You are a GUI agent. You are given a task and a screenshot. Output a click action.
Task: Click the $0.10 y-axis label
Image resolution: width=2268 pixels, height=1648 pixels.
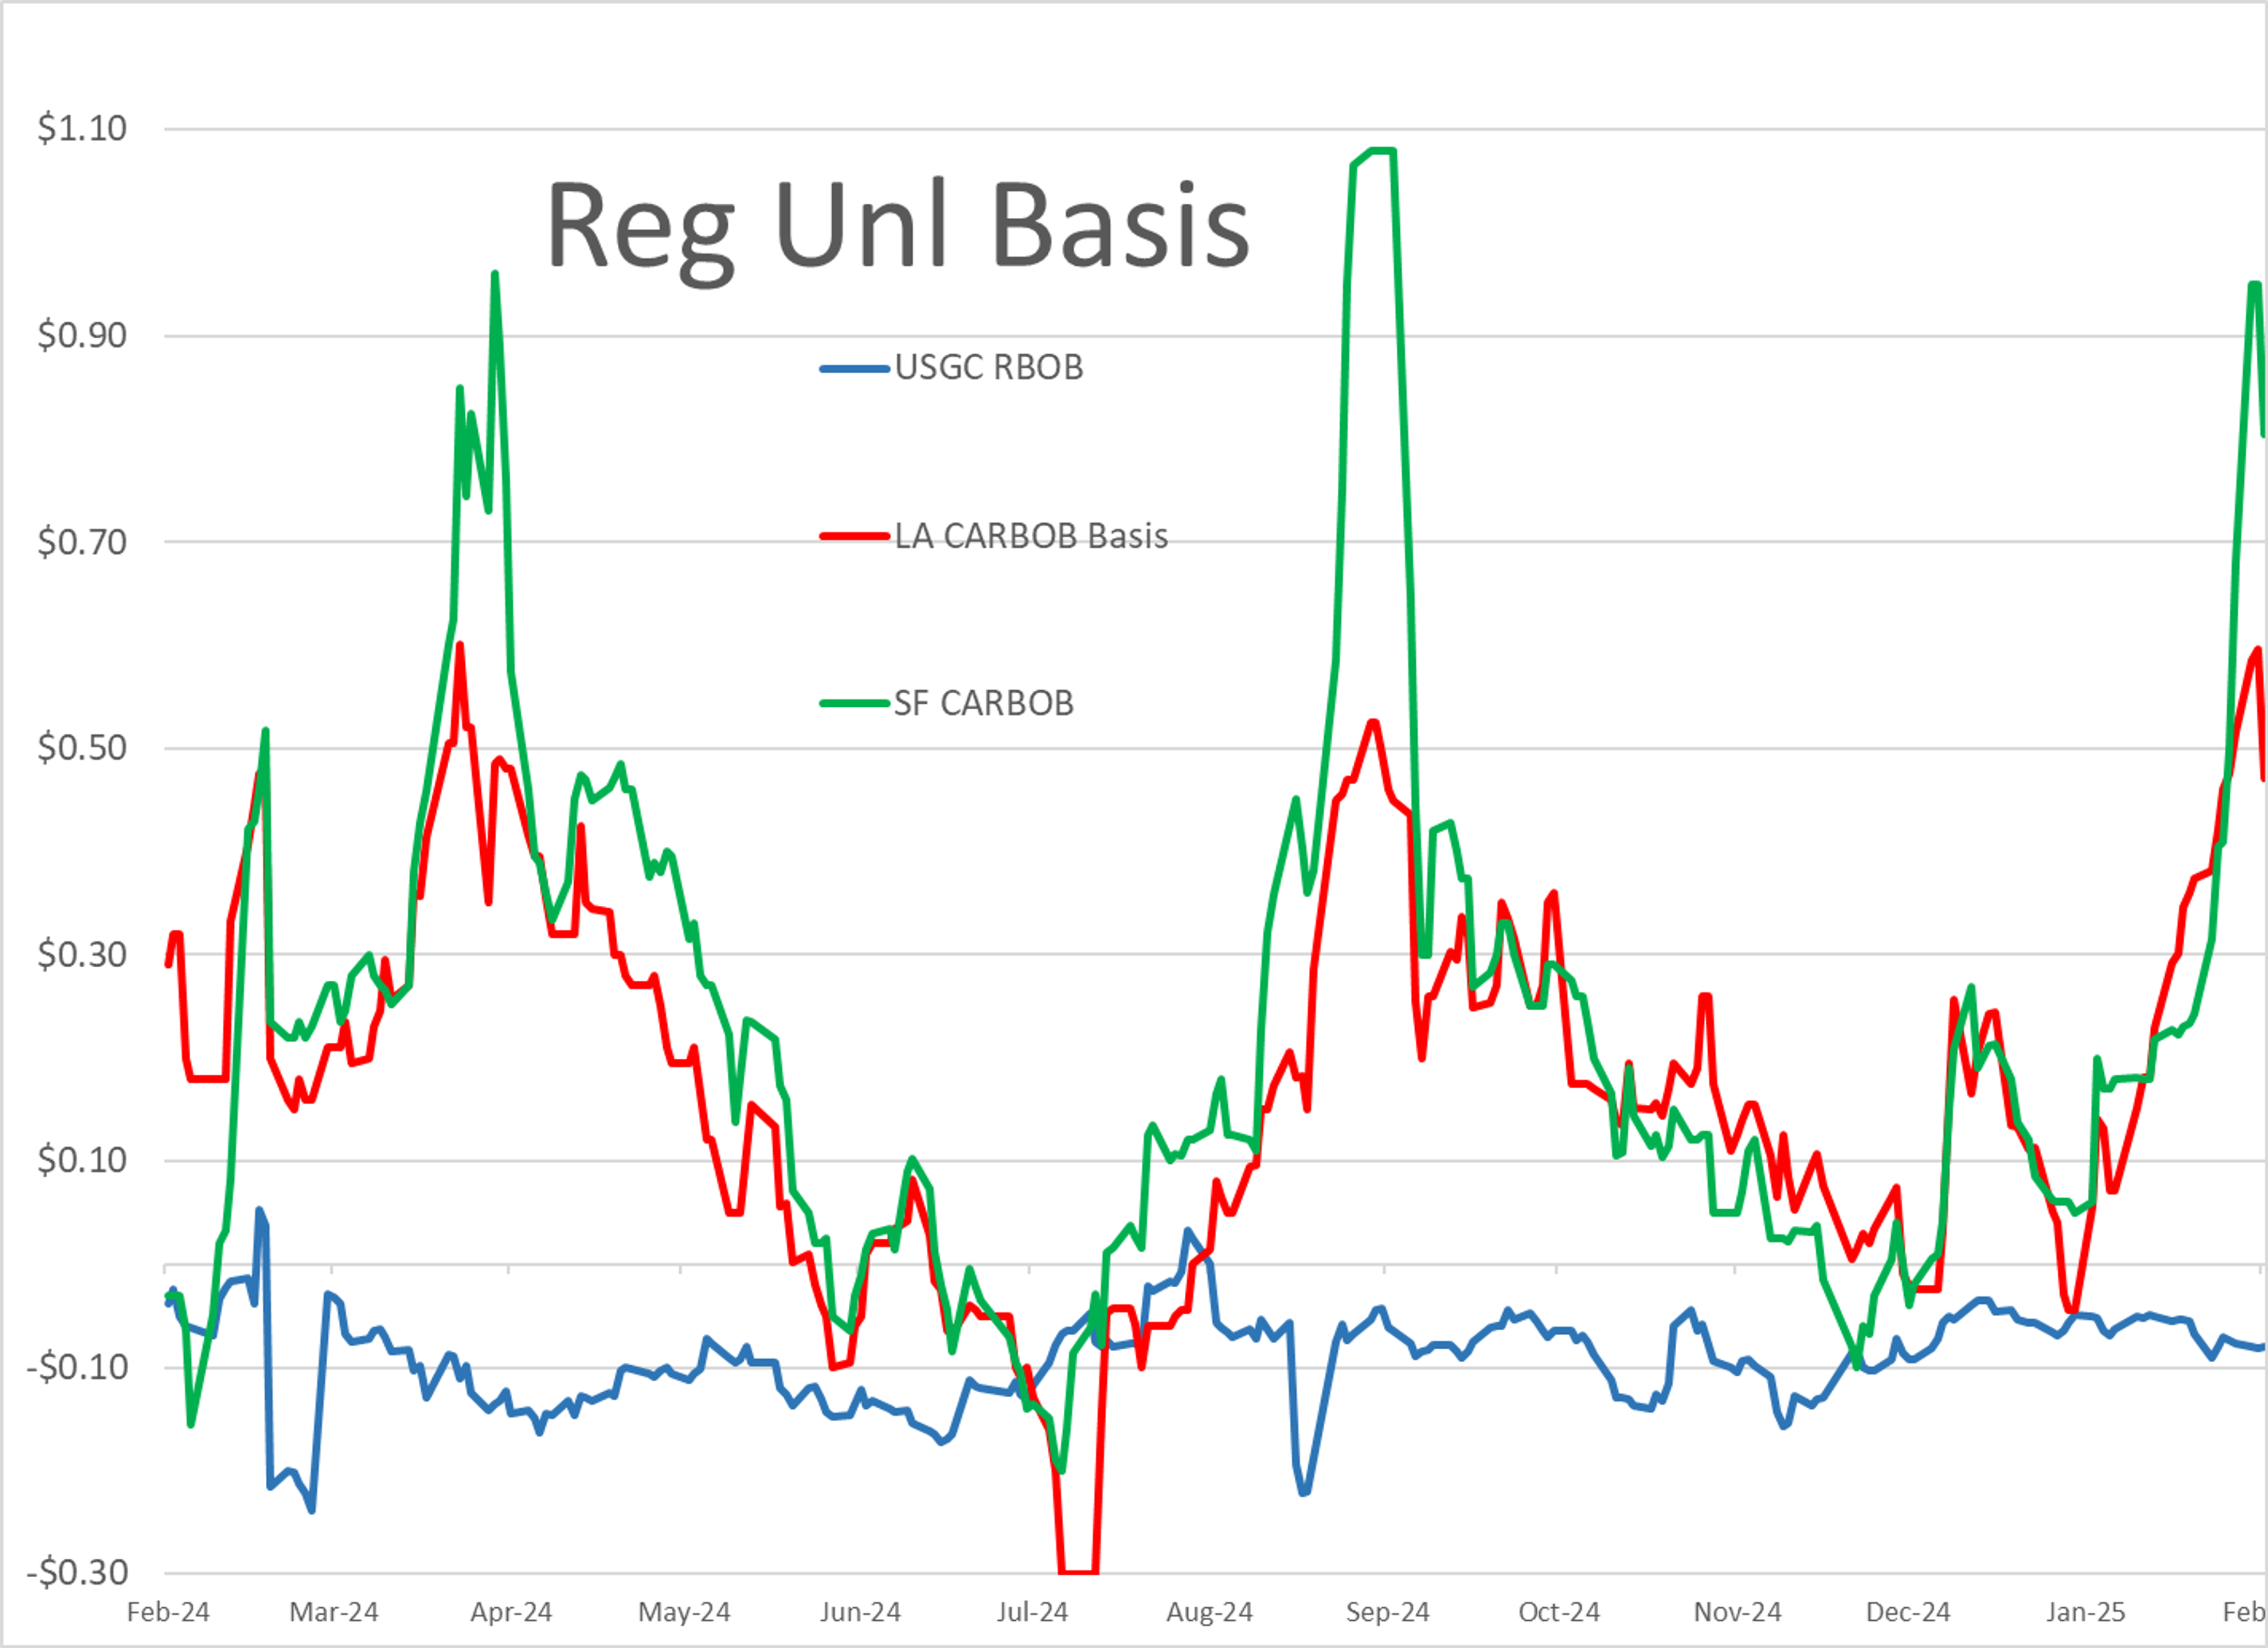[x=82, y=1160]
